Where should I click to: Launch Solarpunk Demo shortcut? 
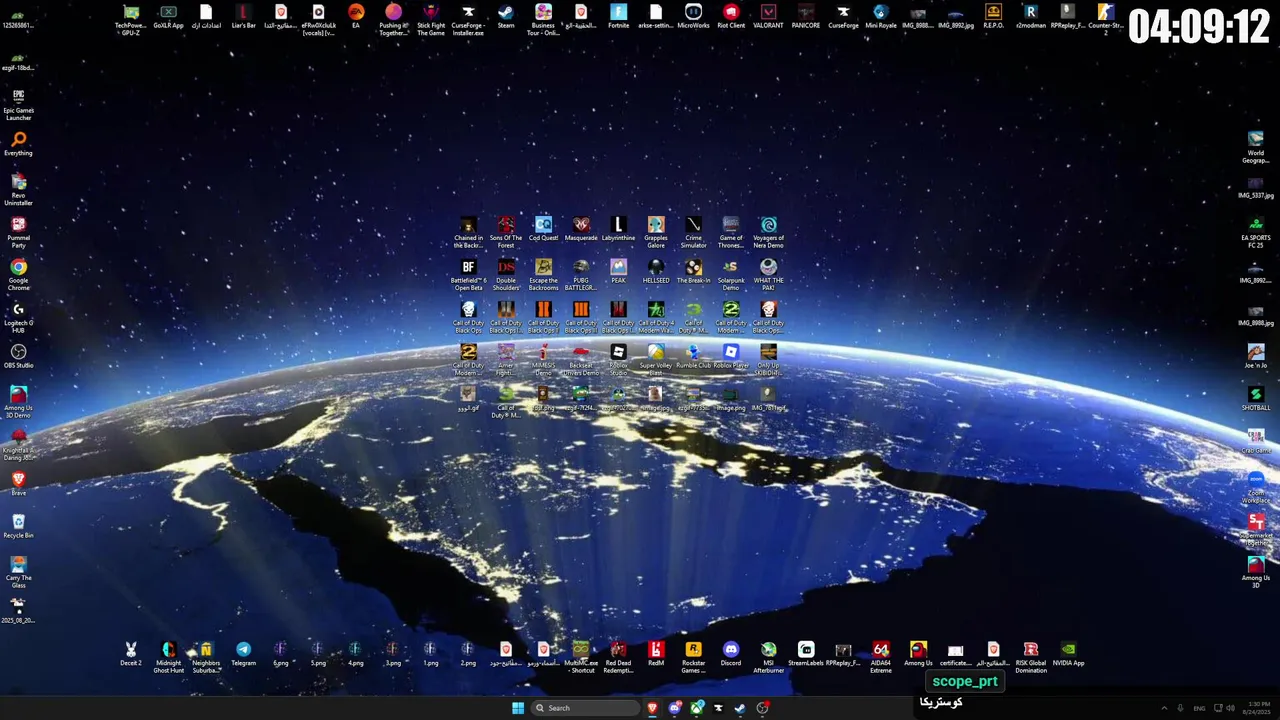tap(731, 275)
